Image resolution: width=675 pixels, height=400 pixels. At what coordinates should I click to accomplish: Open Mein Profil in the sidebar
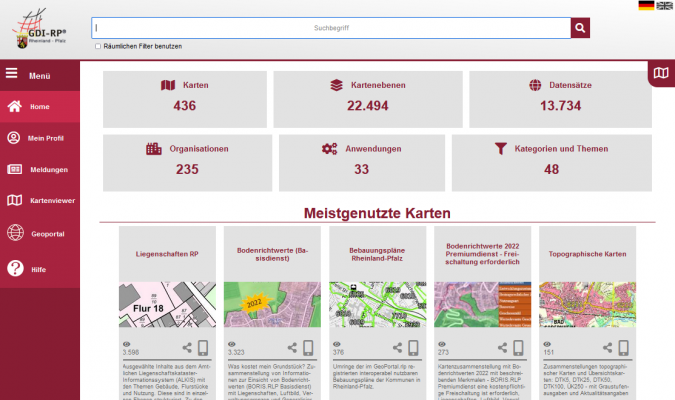coord(40,138)
